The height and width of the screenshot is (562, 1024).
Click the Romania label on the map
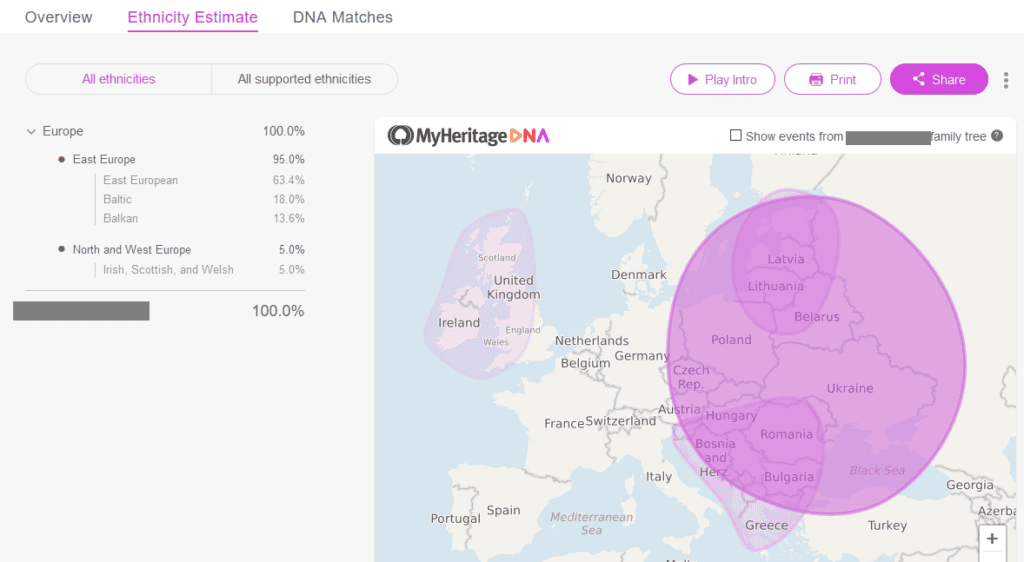786,434
